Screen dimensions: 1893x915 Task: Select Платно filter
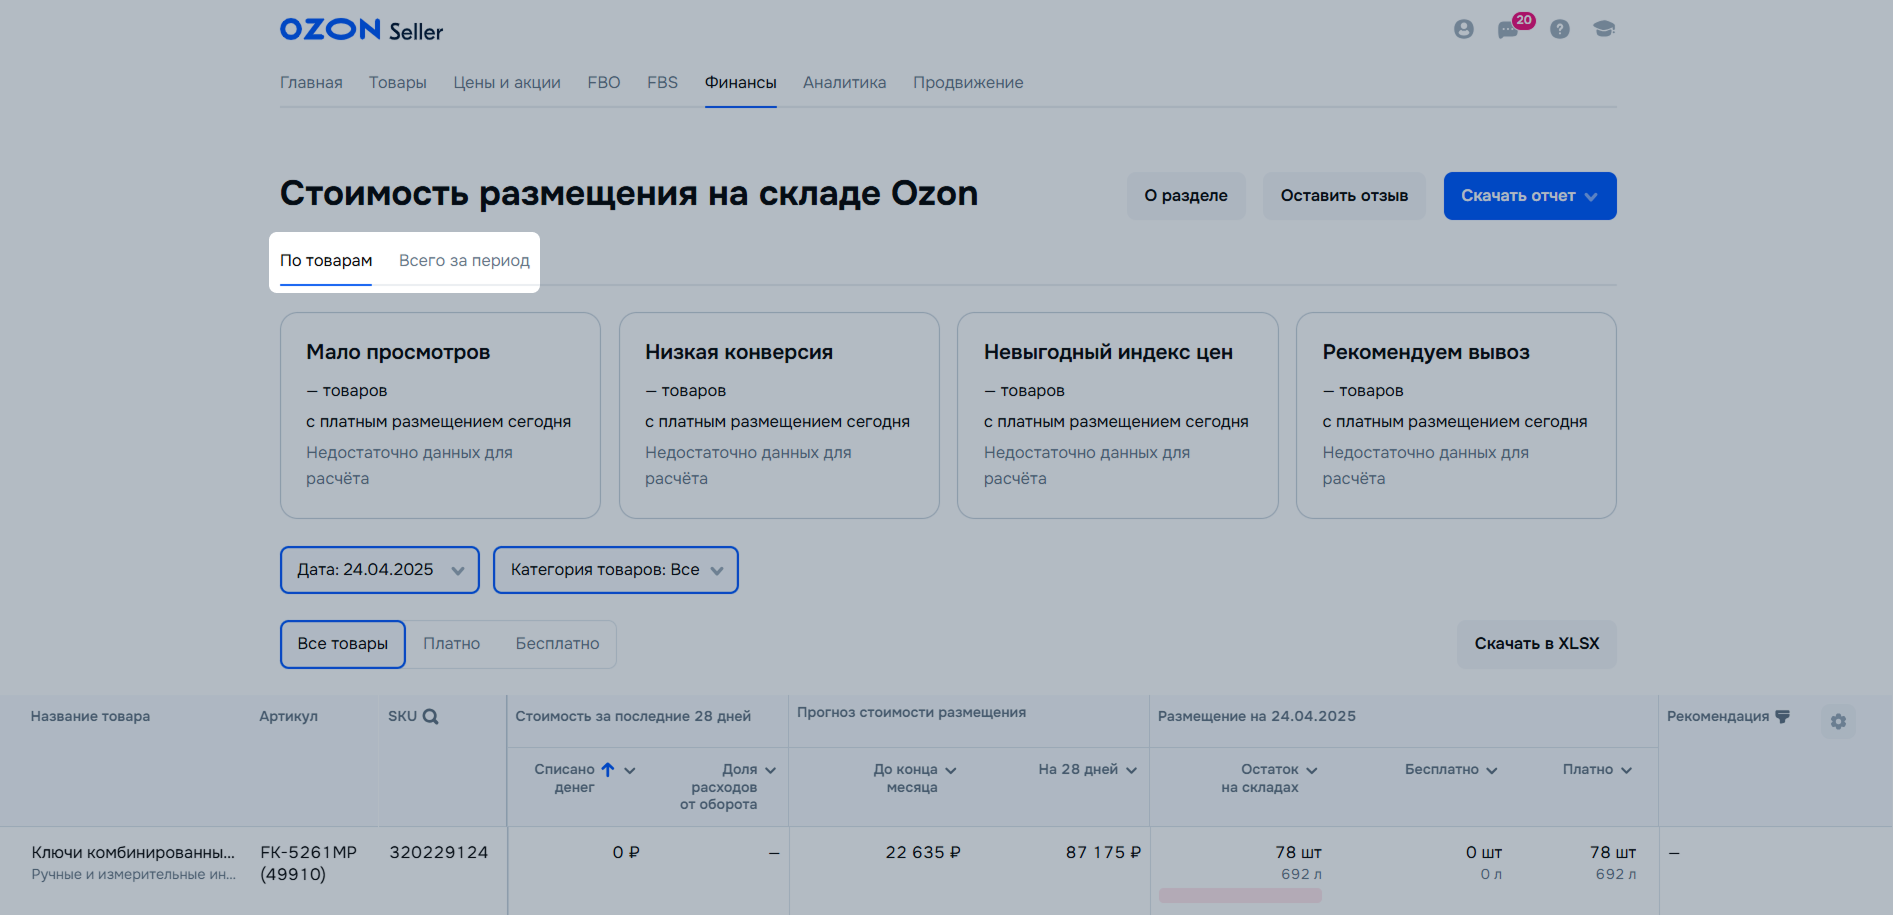pos(452,644)
